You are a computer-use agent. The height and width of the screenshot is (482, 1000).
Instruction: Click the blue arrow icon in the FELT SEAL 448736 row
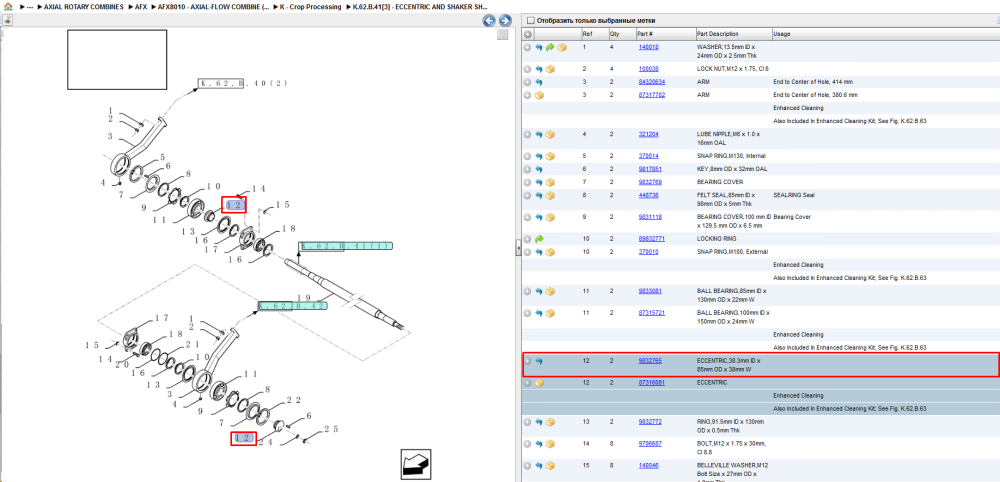[539, 195]
